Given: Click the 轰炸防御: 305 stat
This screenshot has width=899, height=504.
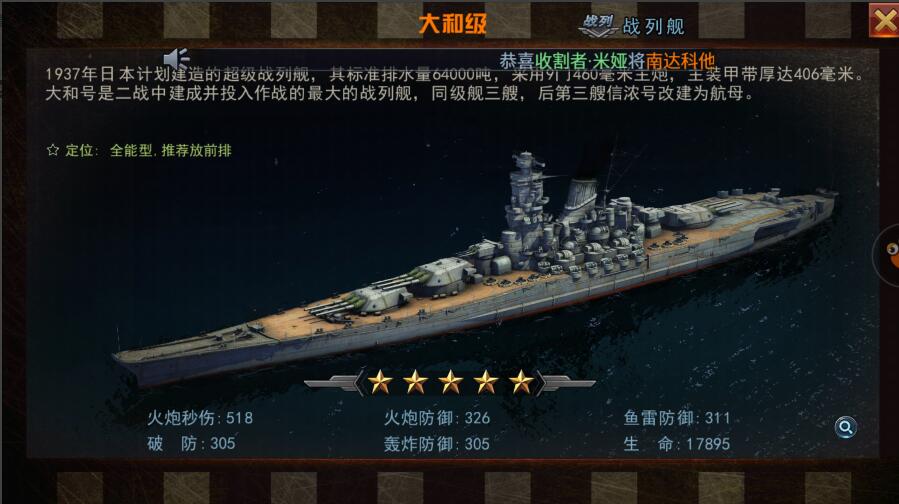Looking at the screenshot, I should coord(437,444).
